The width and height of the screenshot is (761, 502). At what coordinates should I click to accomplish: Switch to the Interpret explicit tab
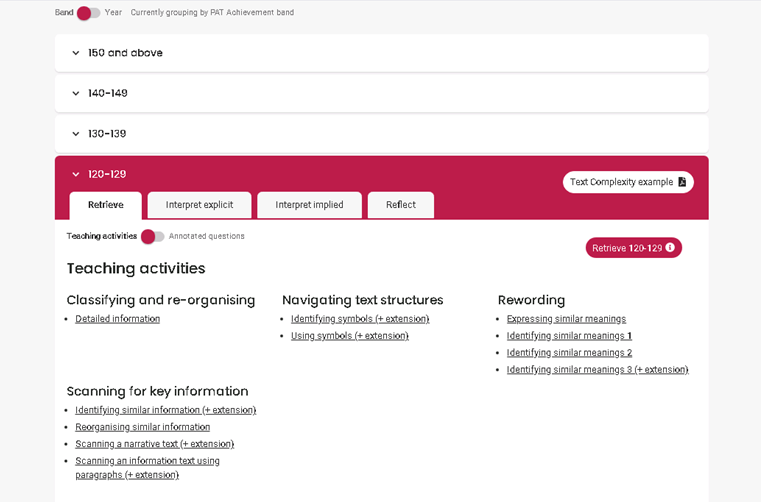(x=199, y=205)
